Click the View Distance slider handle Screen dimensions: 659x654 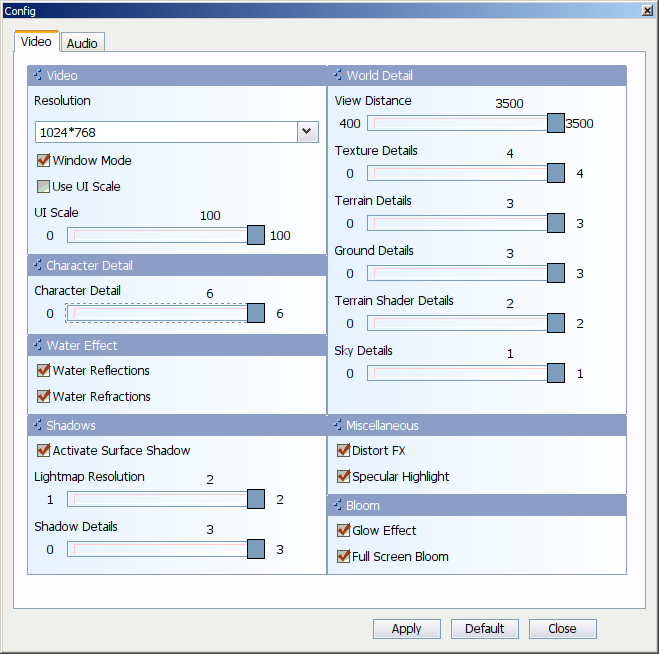[x=556, y=123]
